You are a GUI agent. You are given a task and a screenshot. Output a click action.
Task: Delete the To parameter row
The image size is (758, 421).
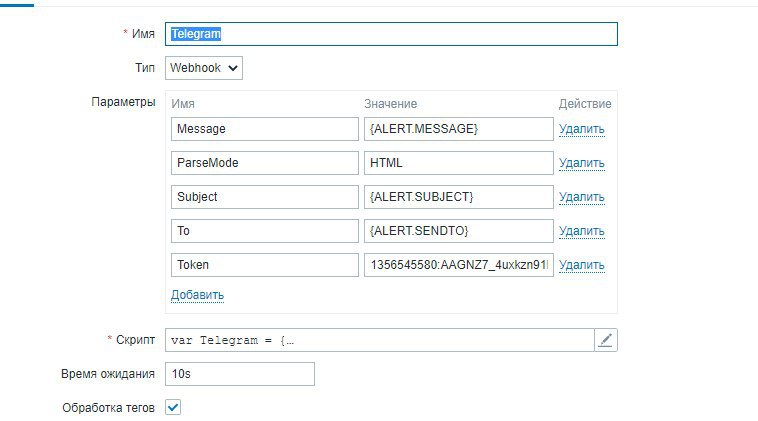click(582, 231)
